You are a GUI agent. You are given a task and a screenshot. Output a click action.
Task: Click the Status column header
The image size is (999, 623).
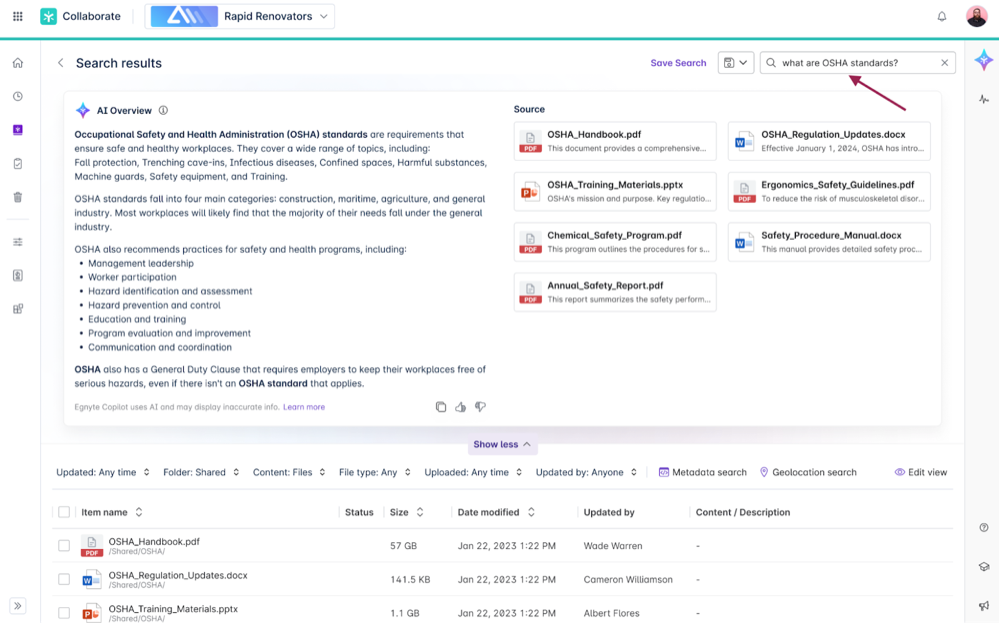tap(359, 512)
